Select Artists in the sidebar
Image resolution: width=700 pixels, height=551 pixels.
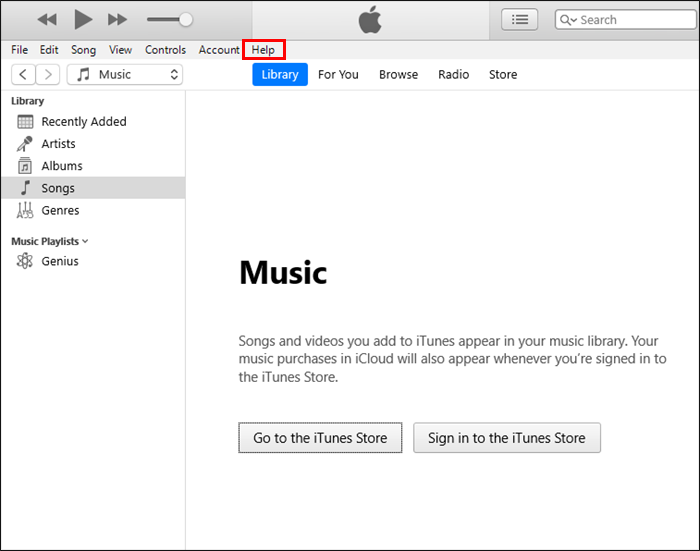(93, 144)
